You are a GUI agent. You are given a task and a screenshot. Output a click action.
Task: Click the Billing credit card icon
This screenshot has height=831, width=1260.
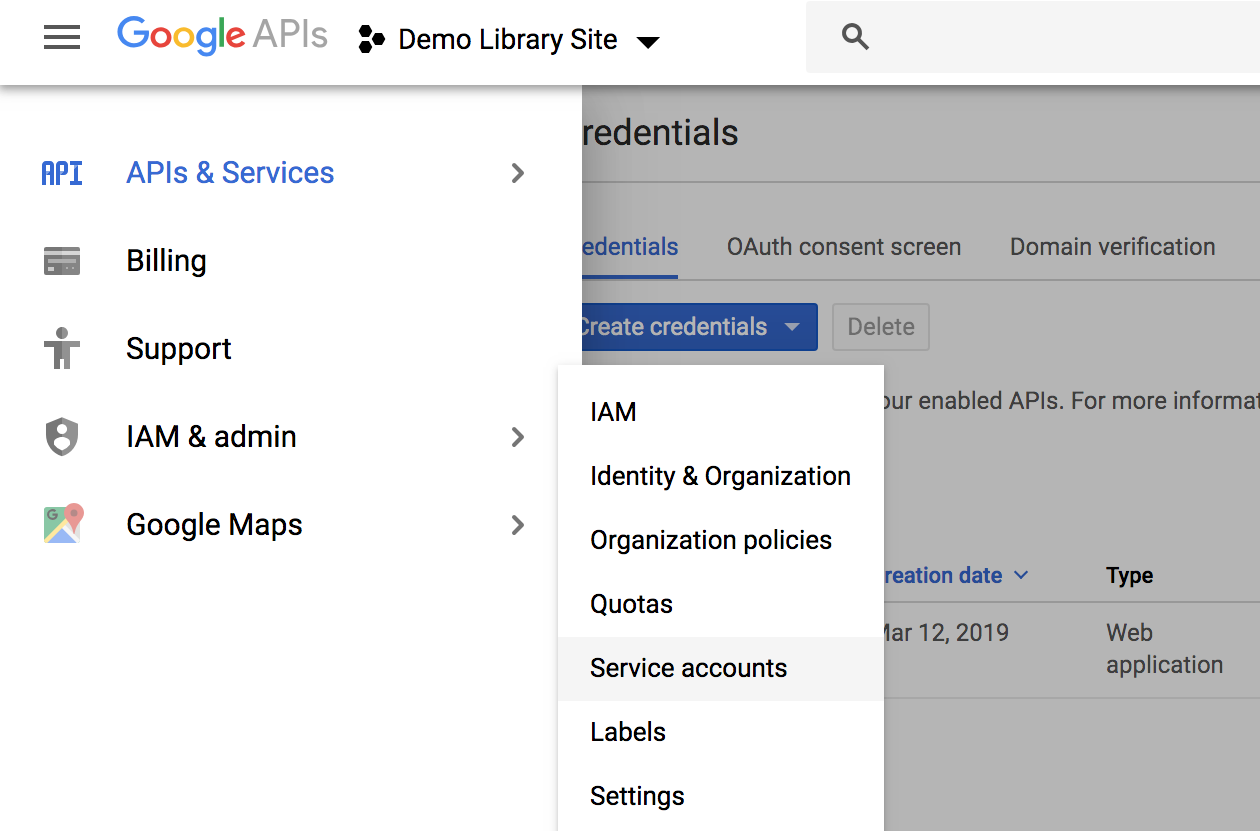62,261
